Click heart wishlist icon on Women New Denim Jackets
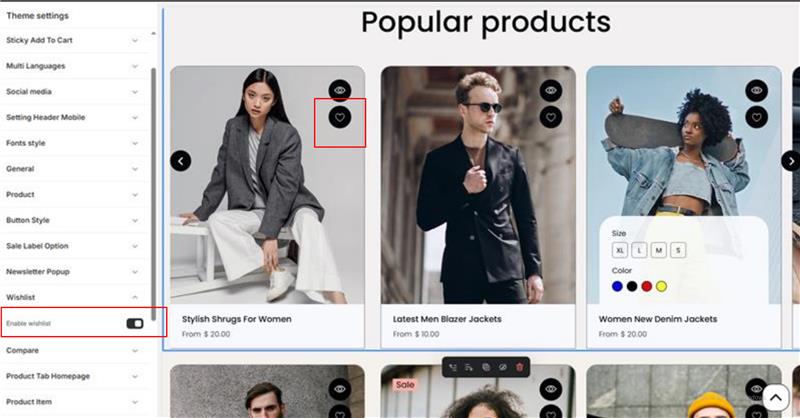The height and width of the screenshot is (418, 800). coord(757,117)
